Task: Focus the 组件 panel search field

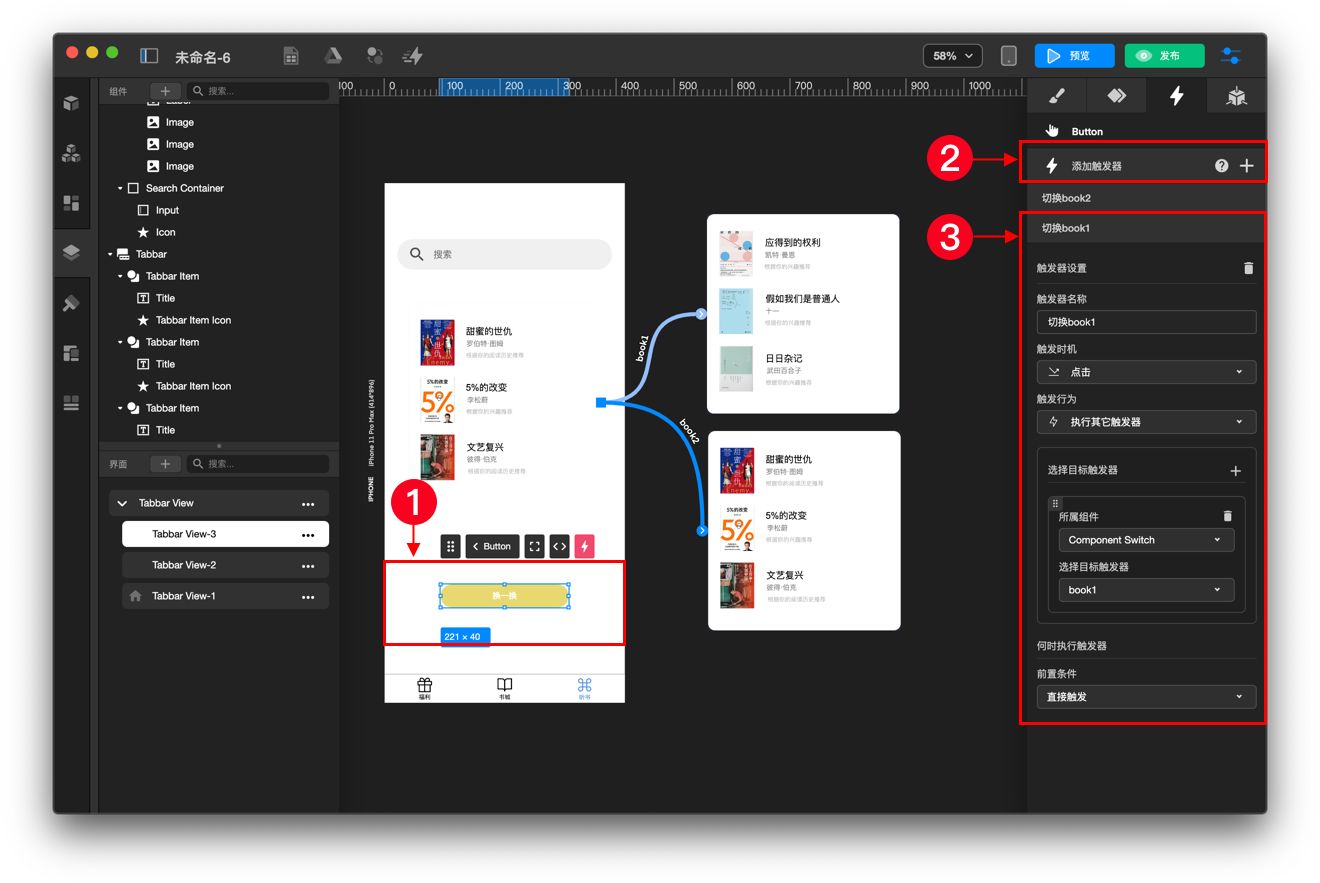Action: coord(258,91)
